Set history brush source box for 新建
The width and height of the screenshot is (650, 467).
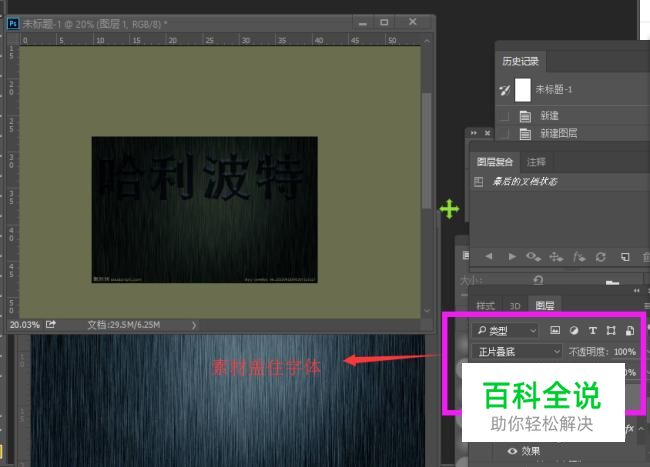coord(504,116)
